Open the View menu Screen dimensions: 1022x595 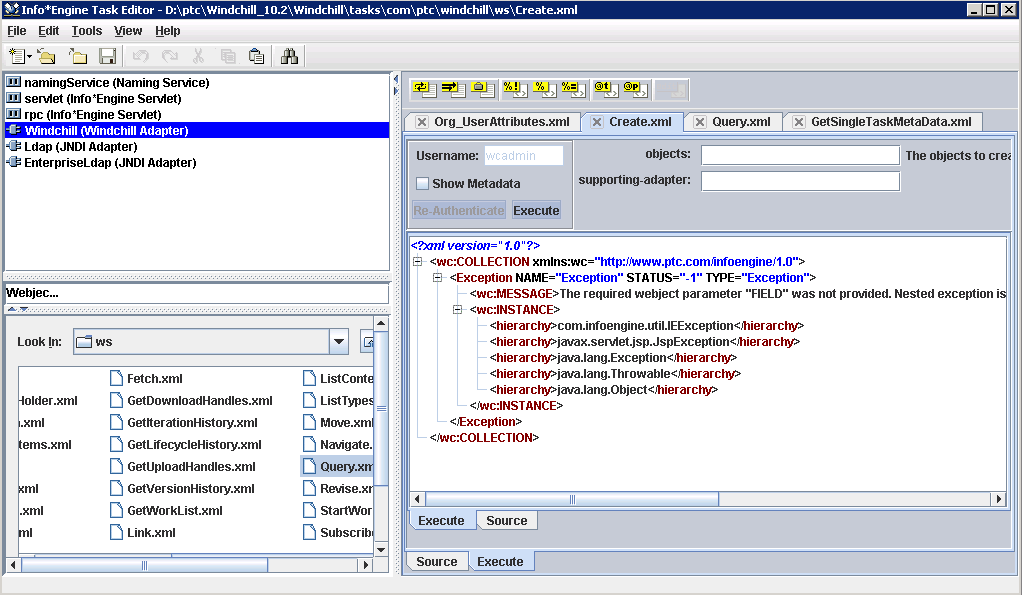click(x=128, y=31)
